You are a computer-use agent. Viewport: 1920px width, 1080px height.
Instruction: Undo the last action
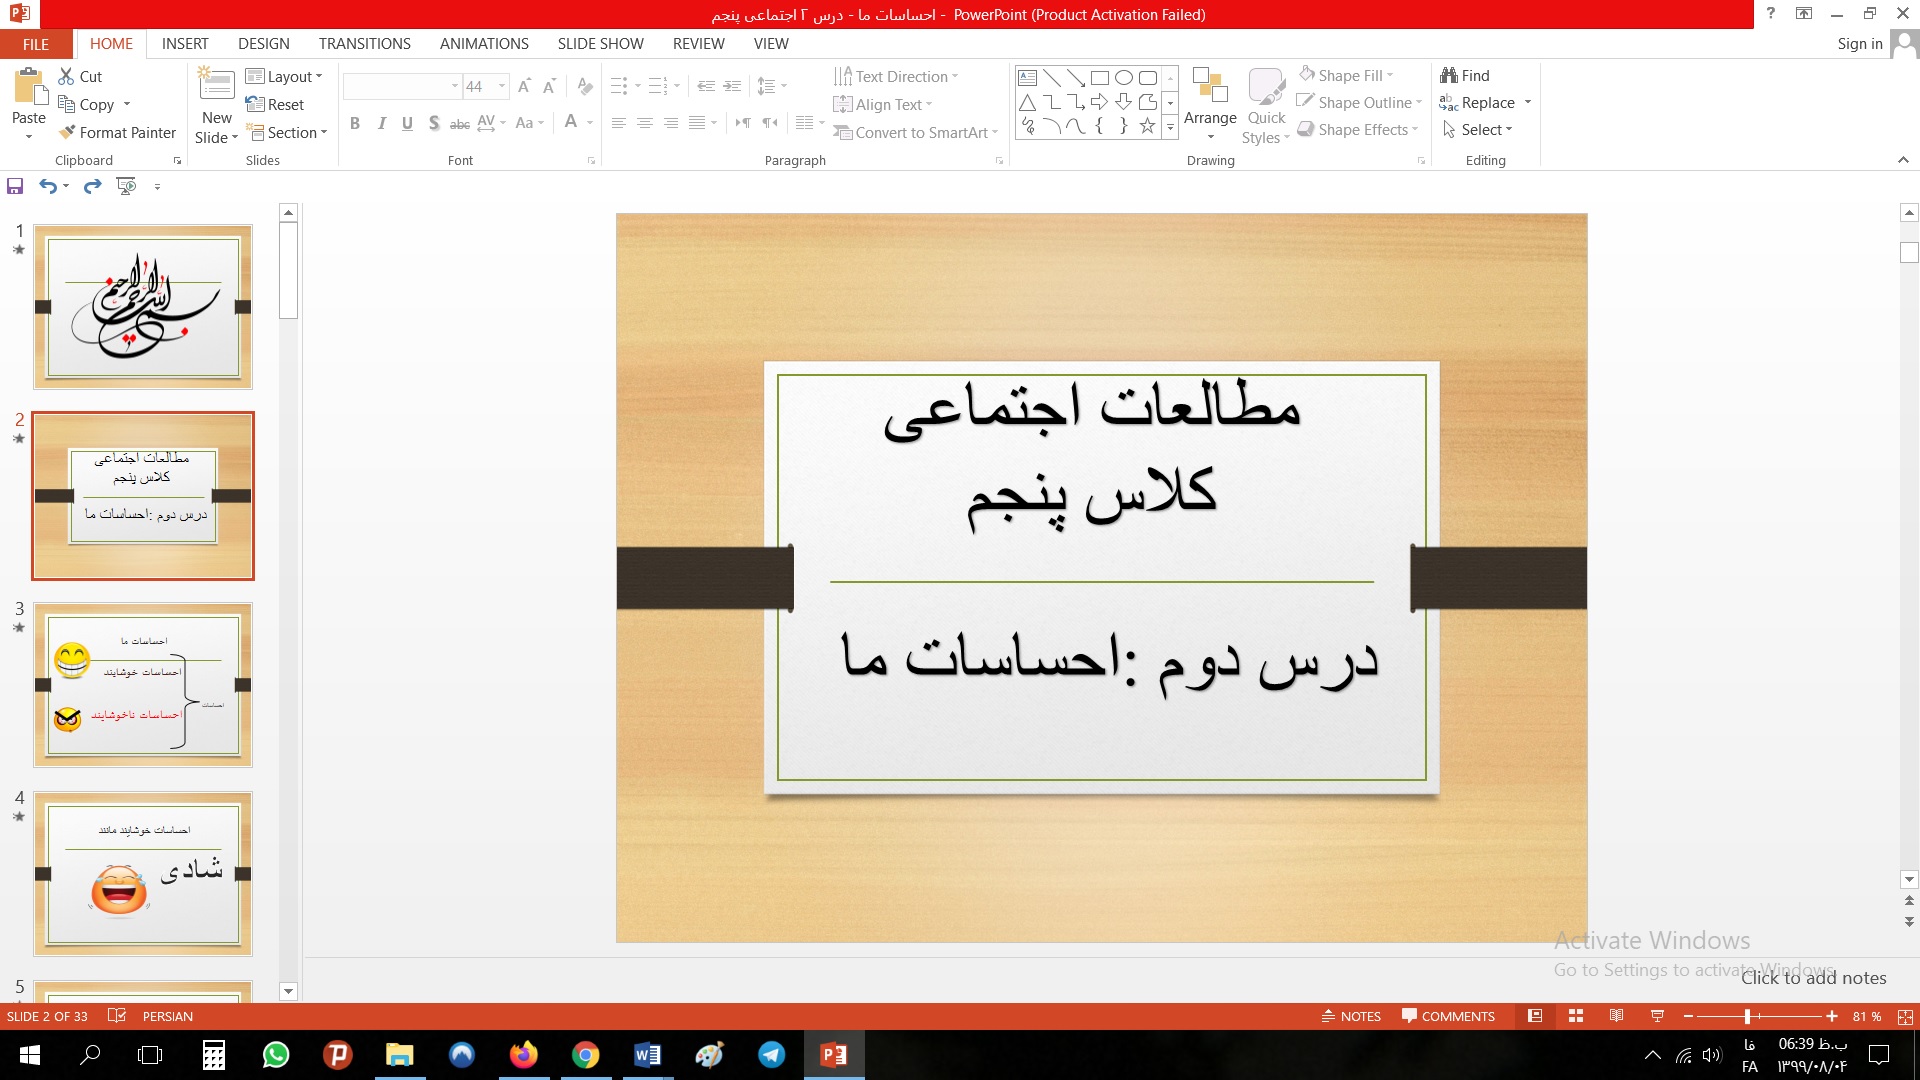click(x=47, y=186)
